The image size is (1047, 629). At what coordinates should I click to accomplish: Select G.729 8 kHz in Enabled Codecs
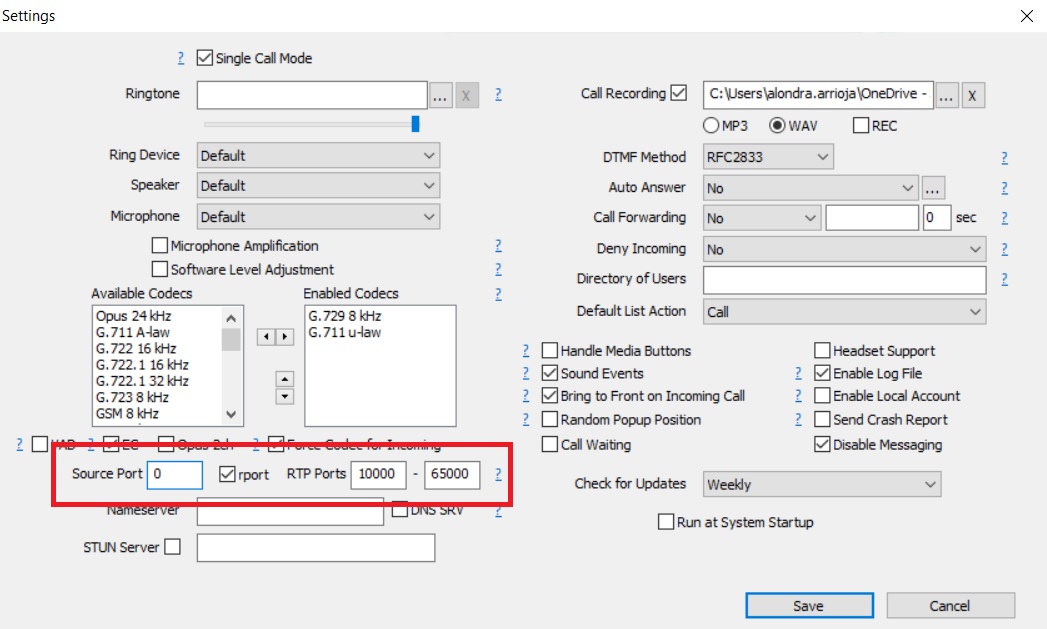pyautogui.click(x=345, y=317)
